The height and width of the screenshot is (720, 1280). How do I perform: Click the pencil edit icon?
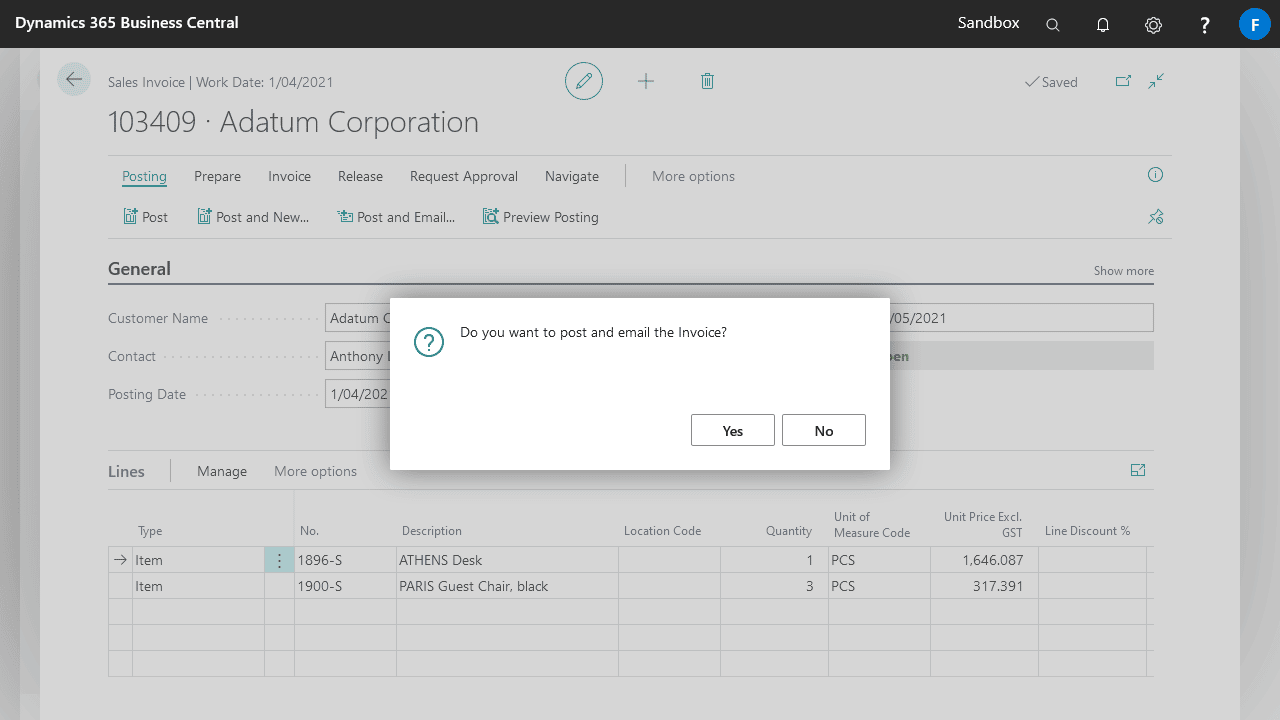pyautogui.click(x=584, y=81)
